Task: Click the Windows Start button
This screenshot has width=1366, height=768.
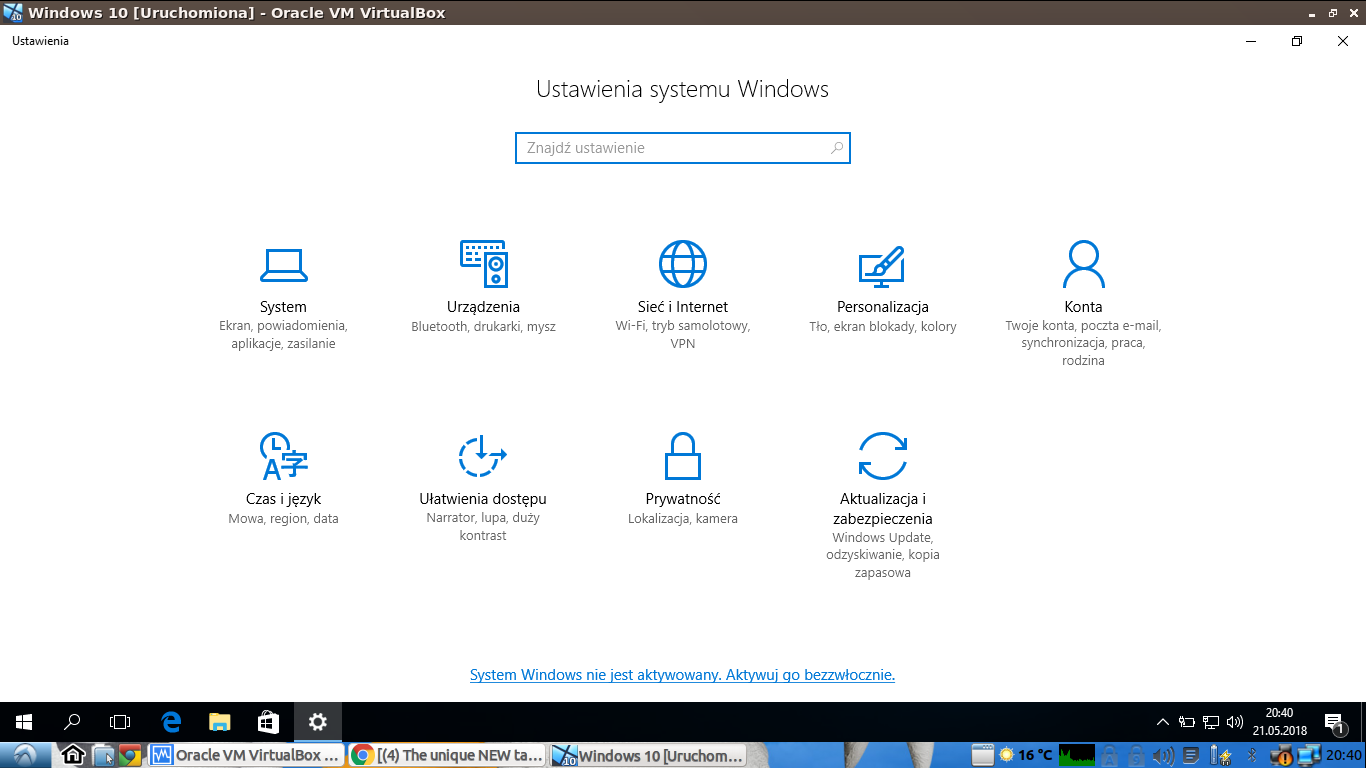Action: pyautogui.click(x=22, y=721)
